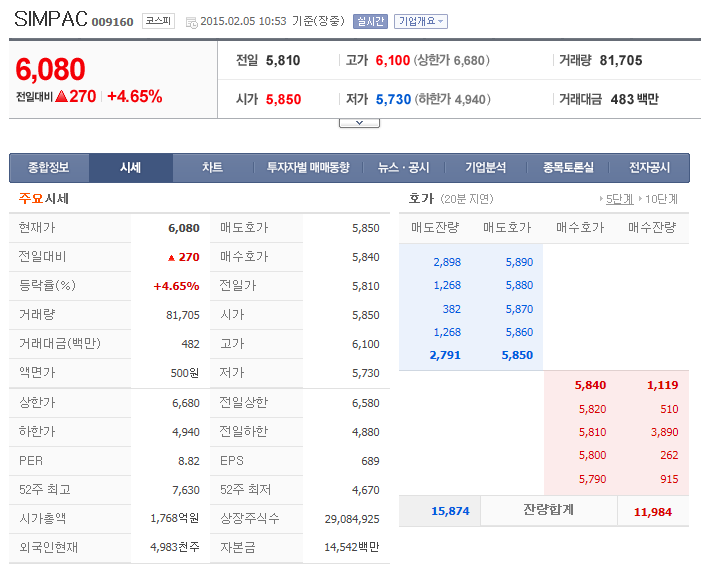Image resolution: width=701 pixels, height=569 pixels.
Task: Open the 투자자별 매매동향 tab
Action: pyautogui.click(x=308, y=168)
